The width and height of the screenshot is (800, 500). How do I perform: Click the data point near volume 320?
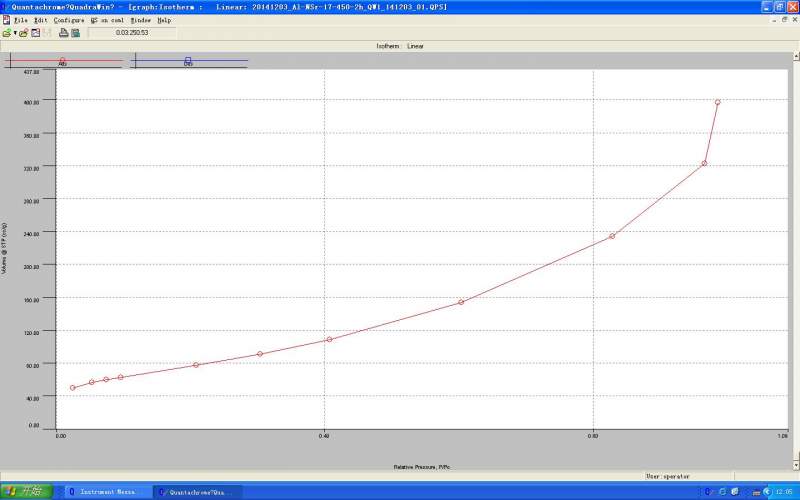pyautogui.click(x=704, y=163)
